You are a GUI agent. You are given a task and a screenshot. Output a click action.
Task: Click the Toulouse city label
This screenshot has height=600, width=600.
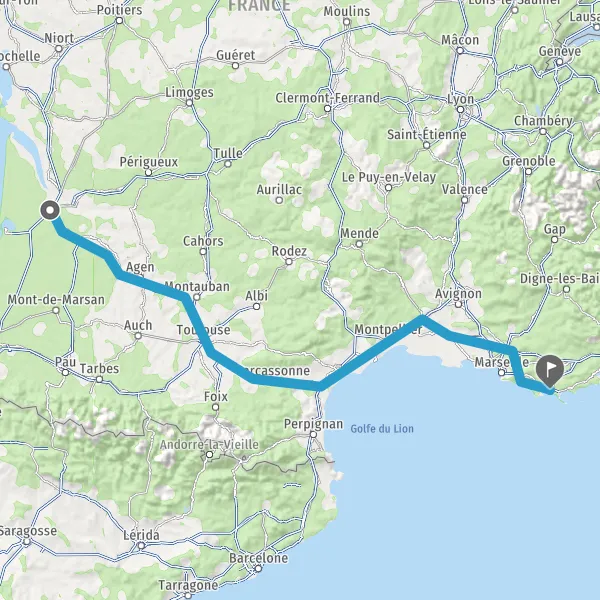point(204,330)
